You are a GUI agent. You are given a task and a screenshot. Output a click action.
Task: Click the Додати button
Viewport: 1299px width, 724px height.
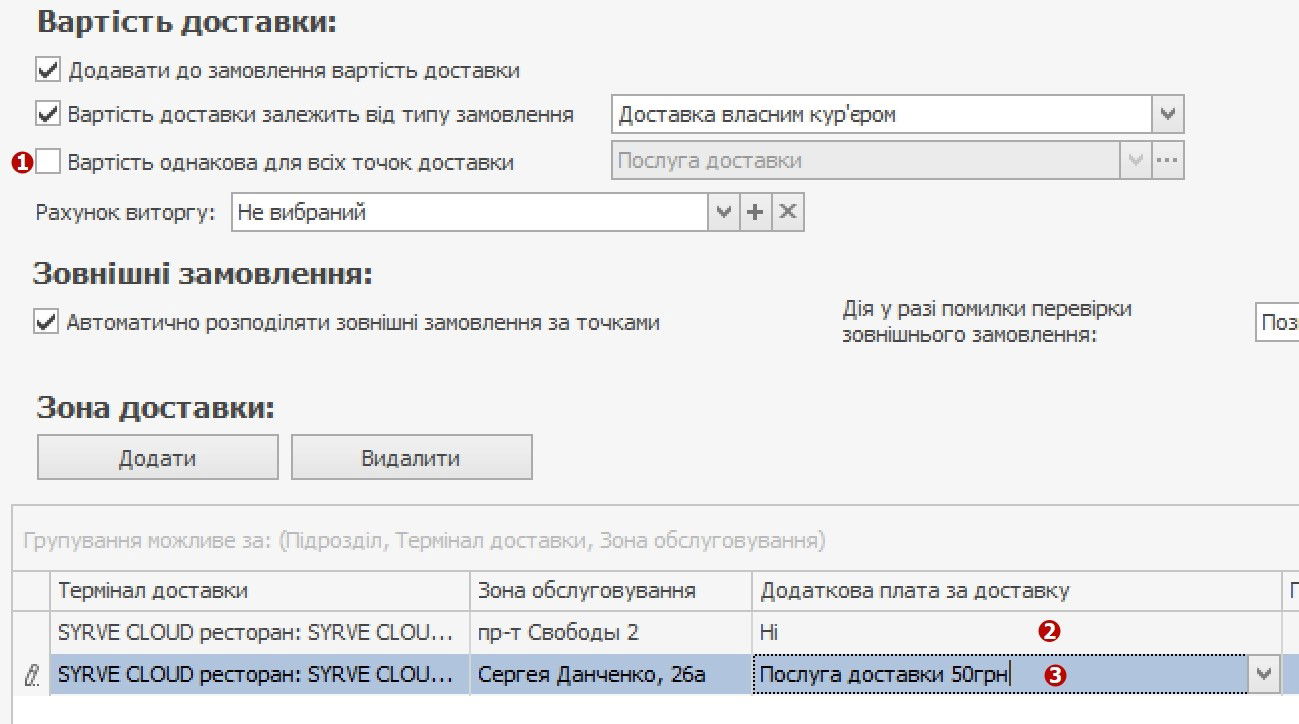point(157,459)
